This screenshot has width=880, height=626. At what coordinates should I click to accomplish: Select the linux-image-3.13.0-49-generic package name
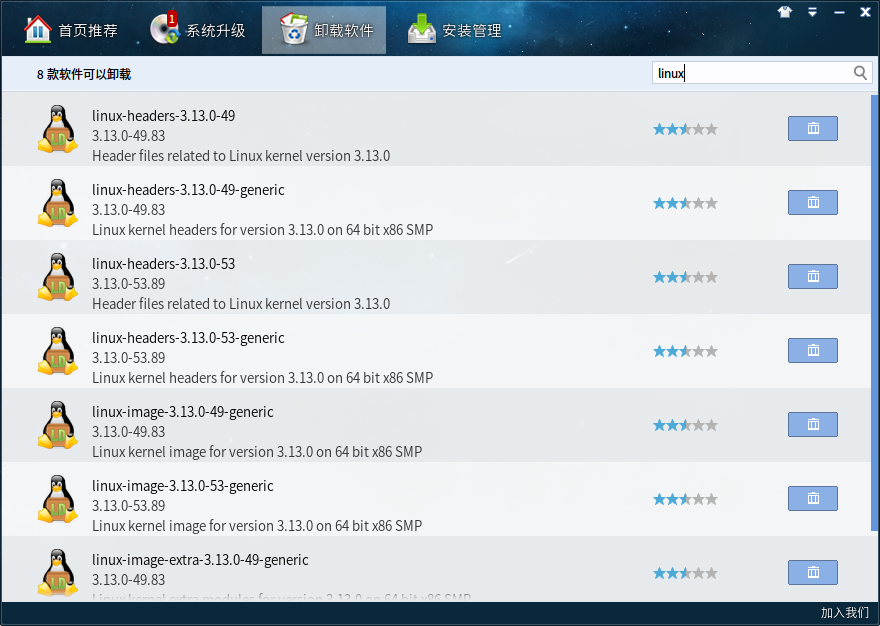182,413
